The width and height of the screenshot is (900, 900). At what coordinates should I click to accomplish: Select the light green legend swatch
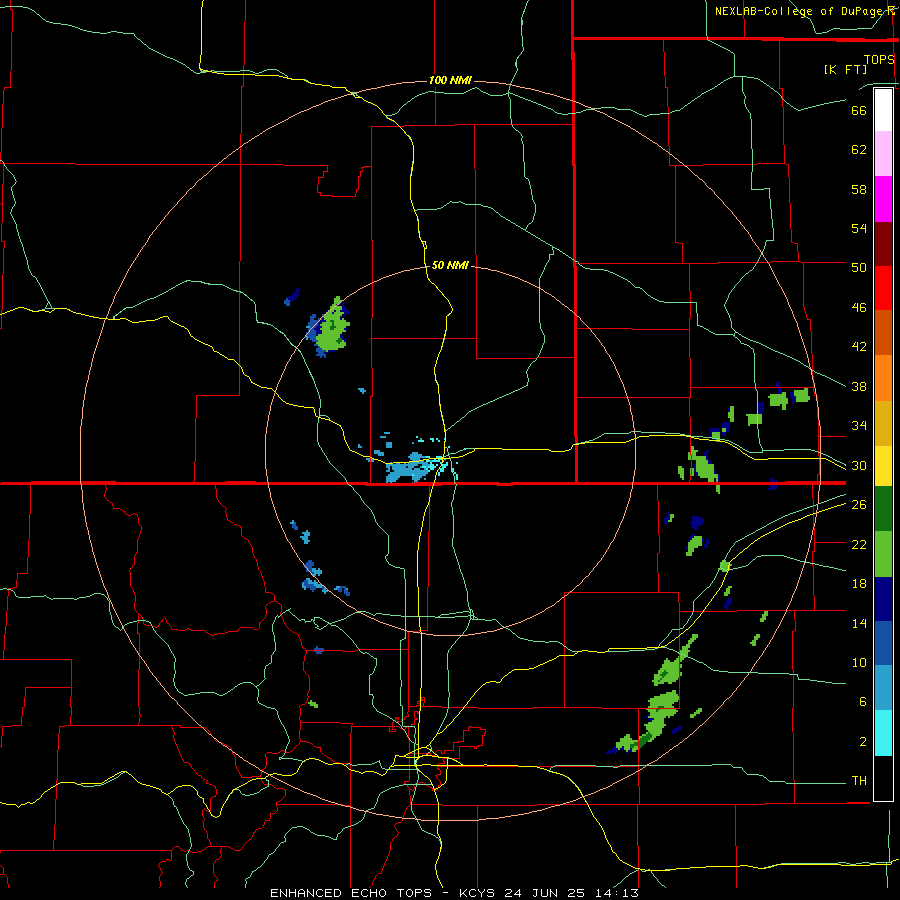(883, 554)
